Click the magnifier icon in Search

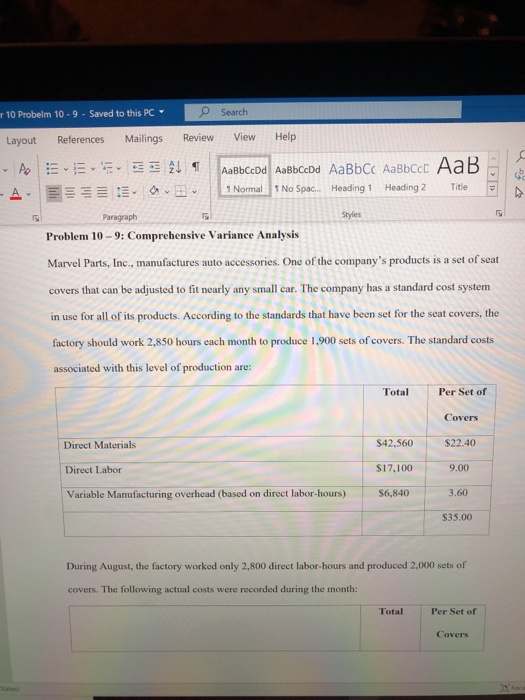[204, 112]
